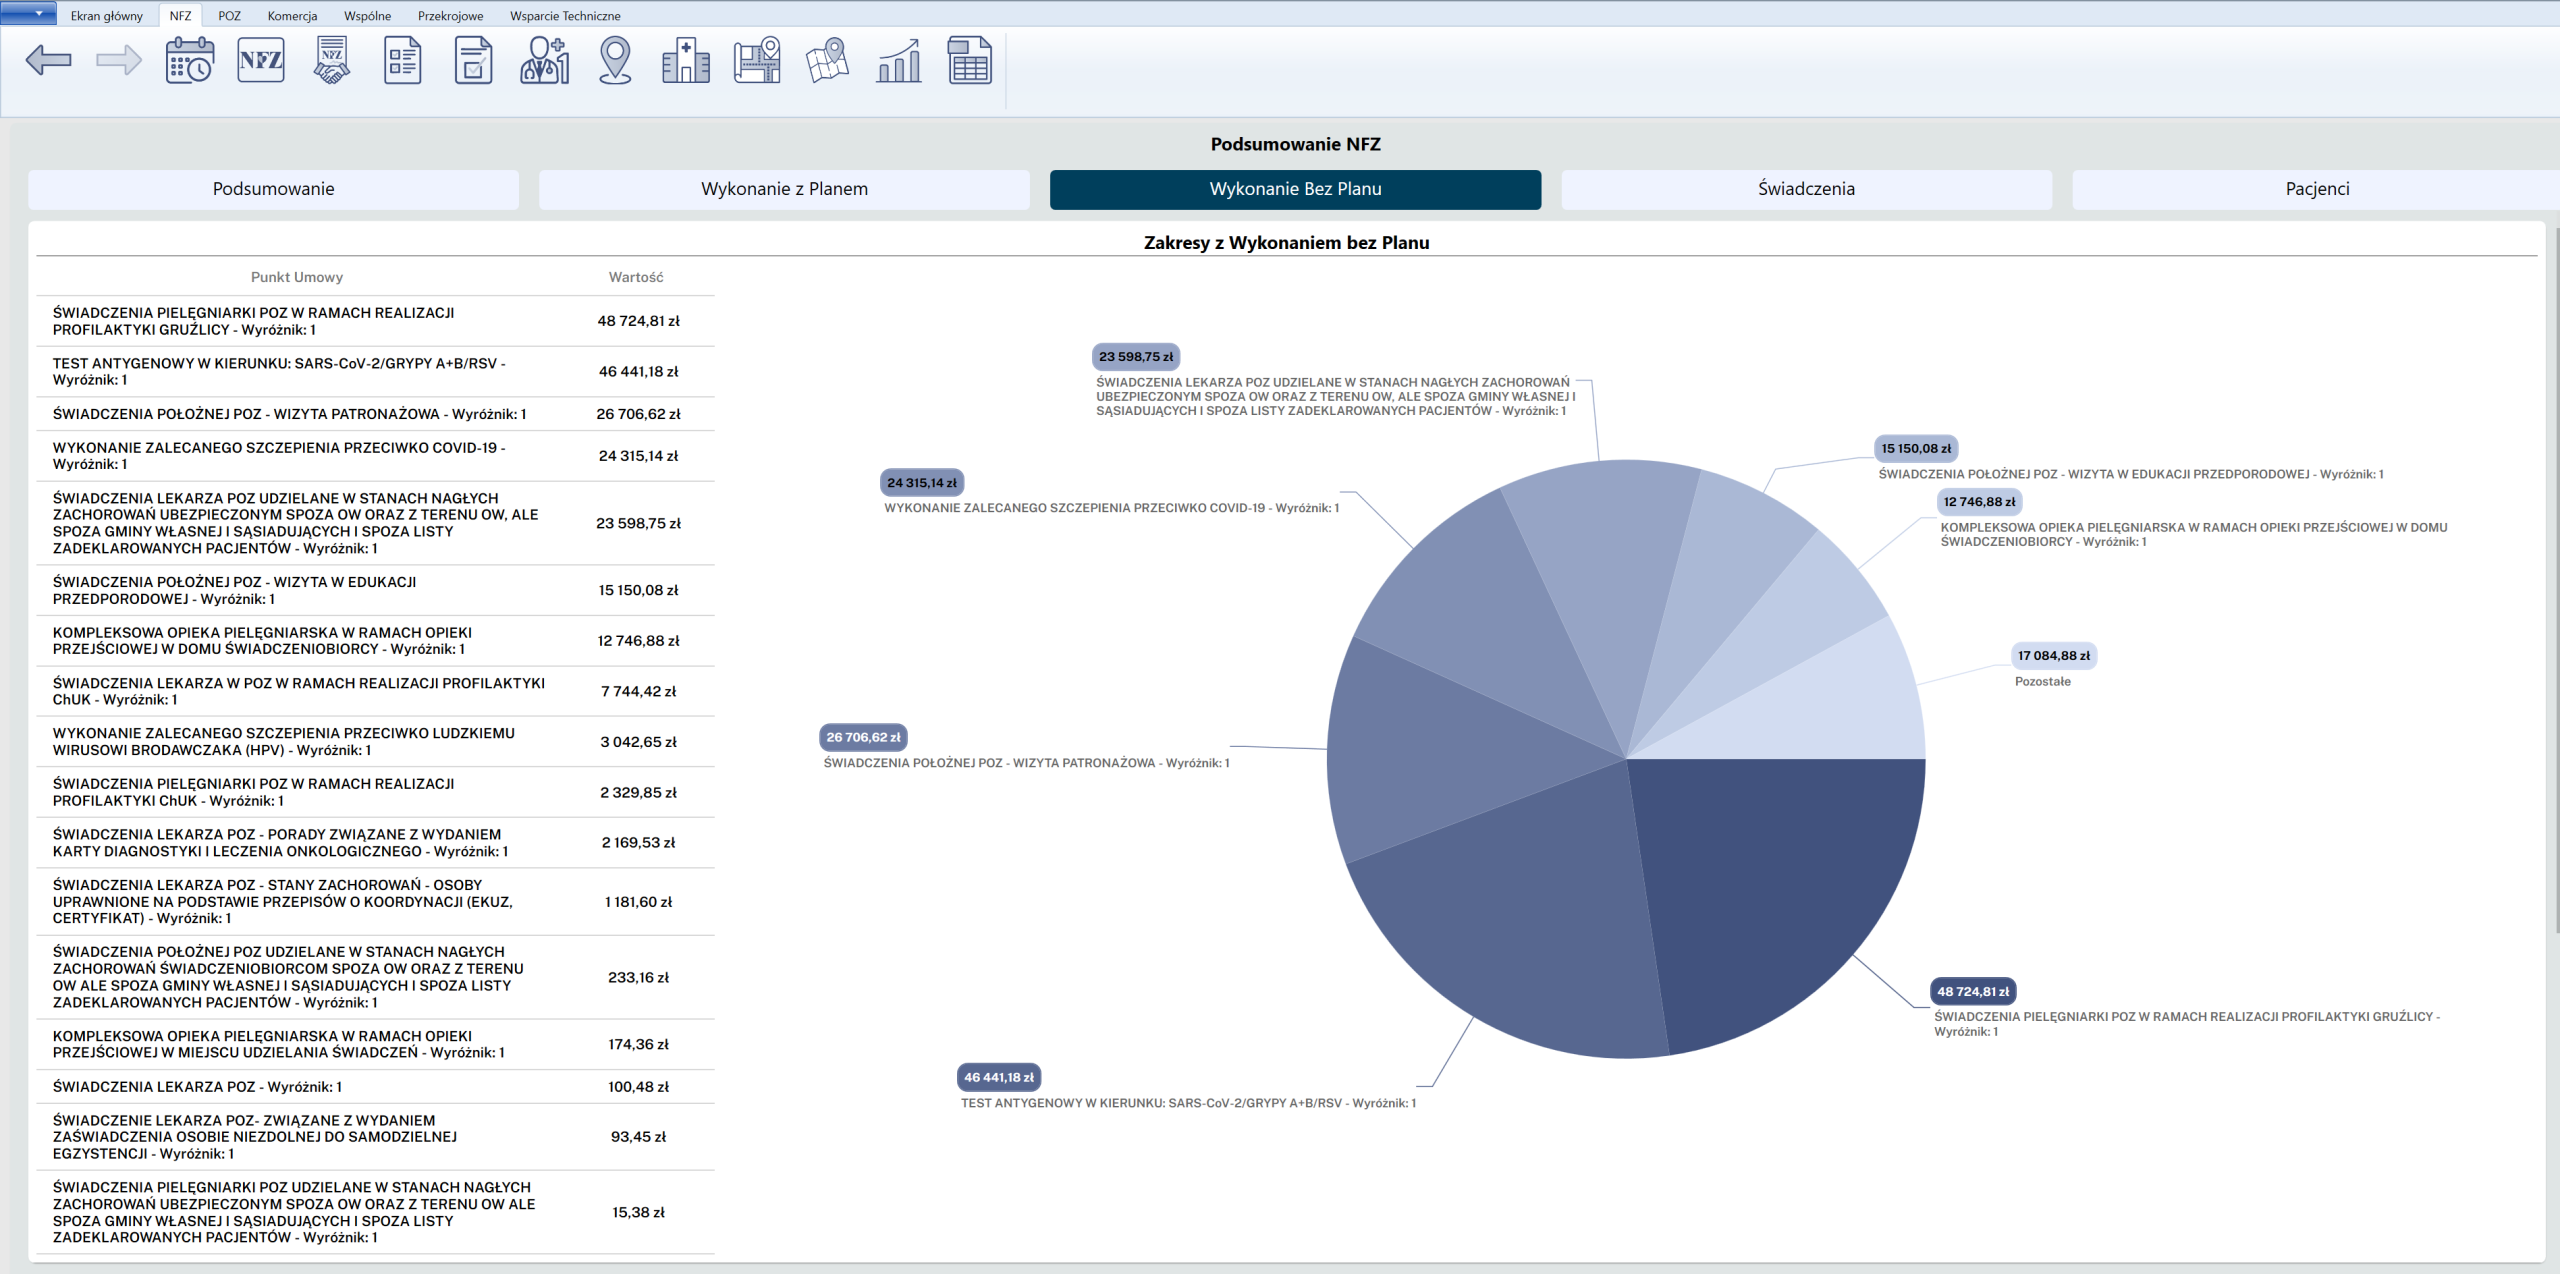Click the rising bar chart icon
Viewport: 2560px width, 1274px height.
click(x=899, y=60)
